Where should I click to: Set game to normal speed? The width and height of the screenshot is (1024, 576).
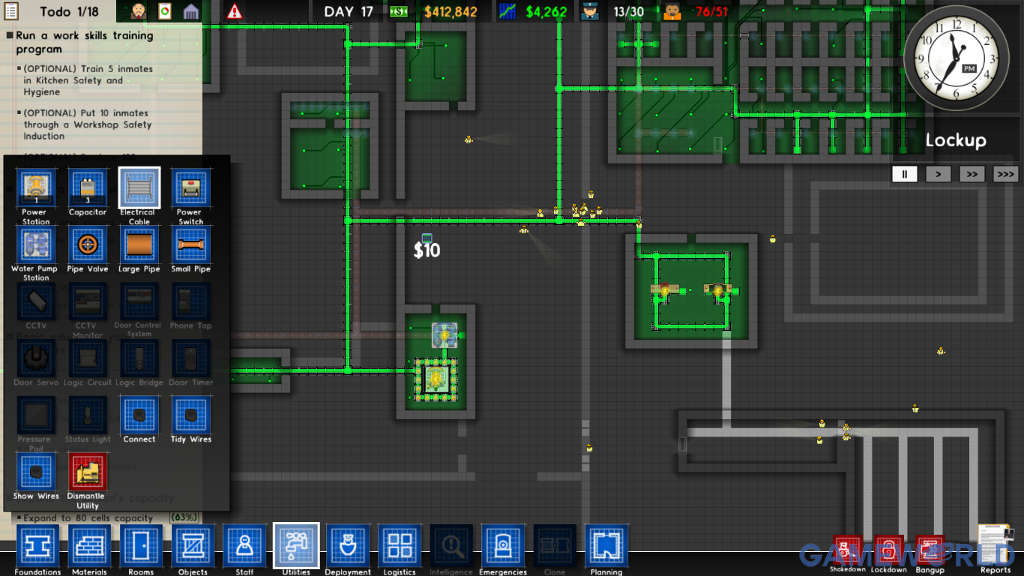click(x=938, y=174)
